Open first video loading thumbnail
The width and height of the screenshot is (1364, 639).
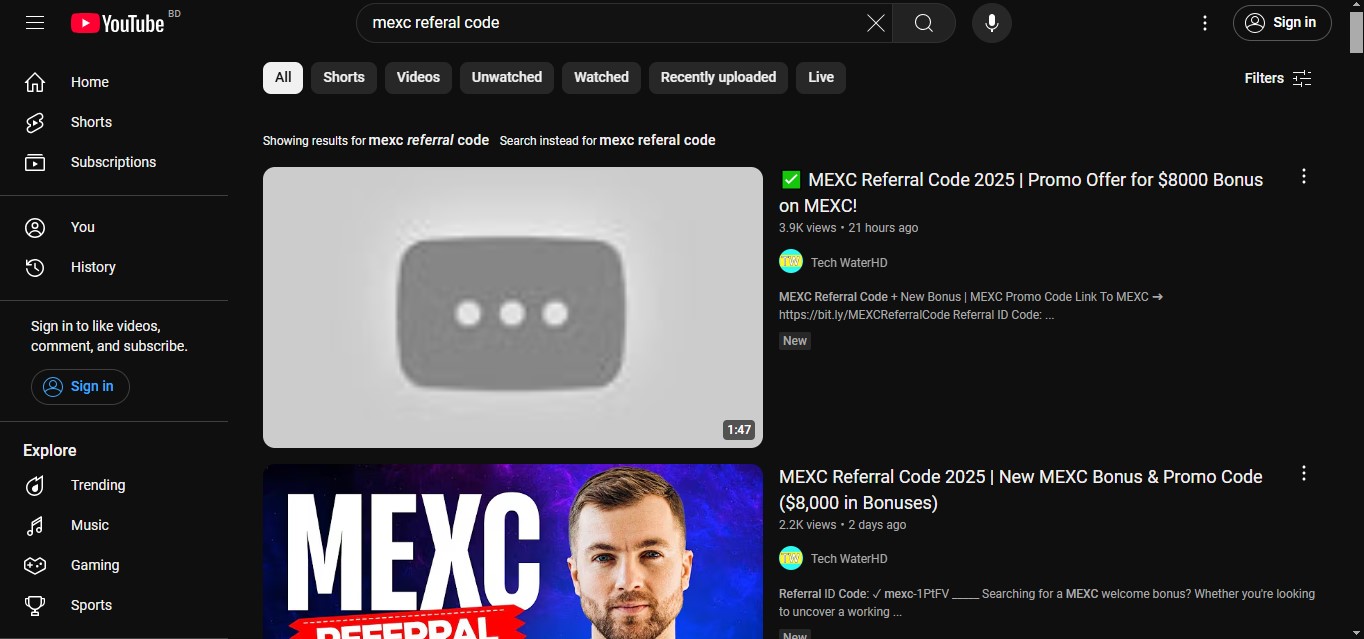(x=513, y=307)
